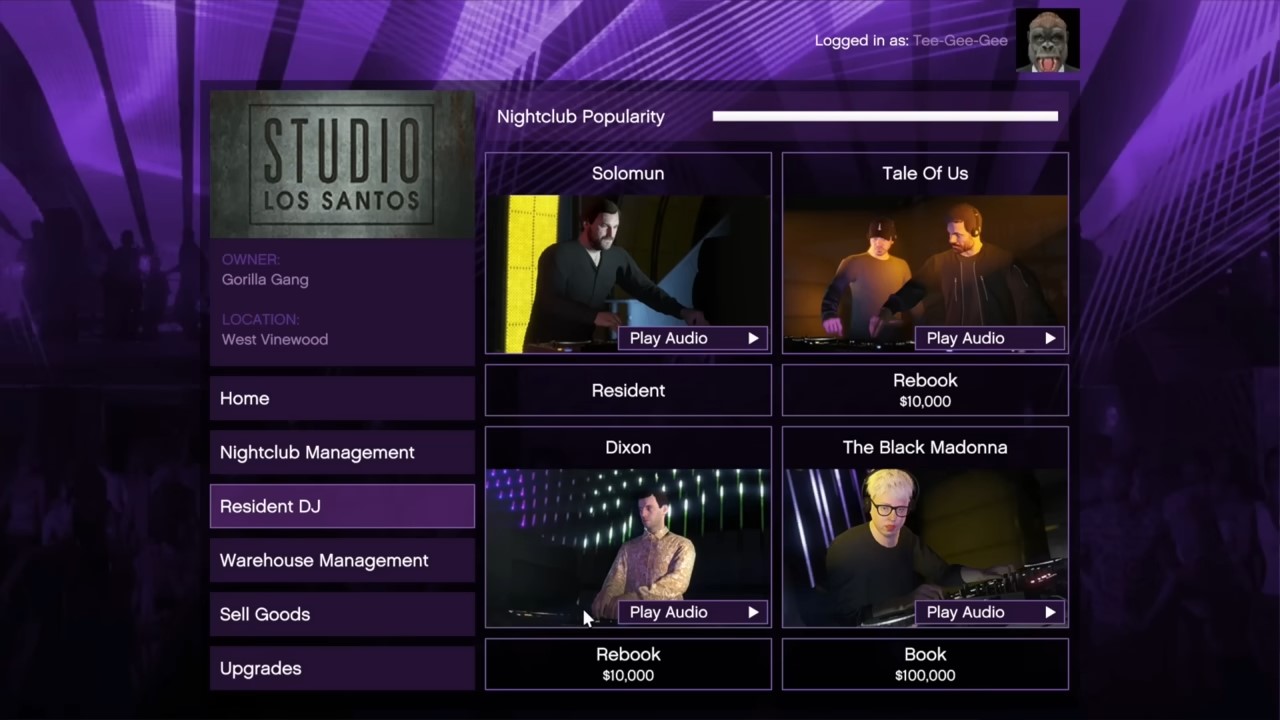Image resolution: width=1280 pixels, height=720 pixels.
Task: Click the gorilla profile avatar
Action: pos(1047,40)
